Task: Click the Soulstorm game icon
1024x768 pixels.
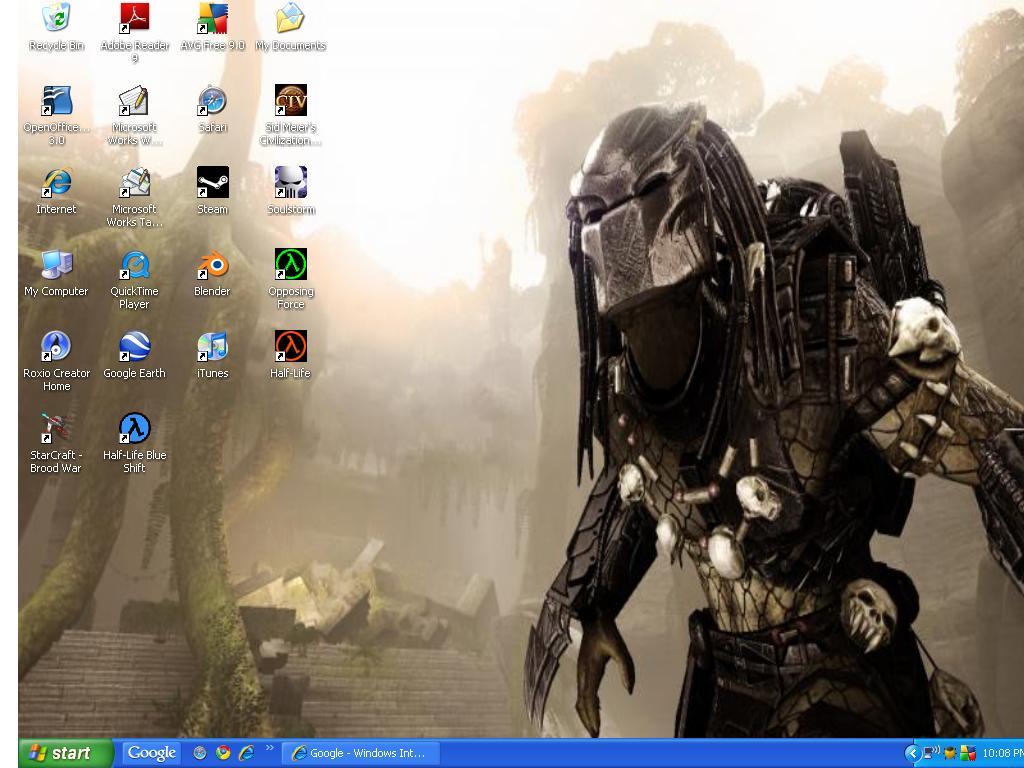Action: click(x=290, y=183)
